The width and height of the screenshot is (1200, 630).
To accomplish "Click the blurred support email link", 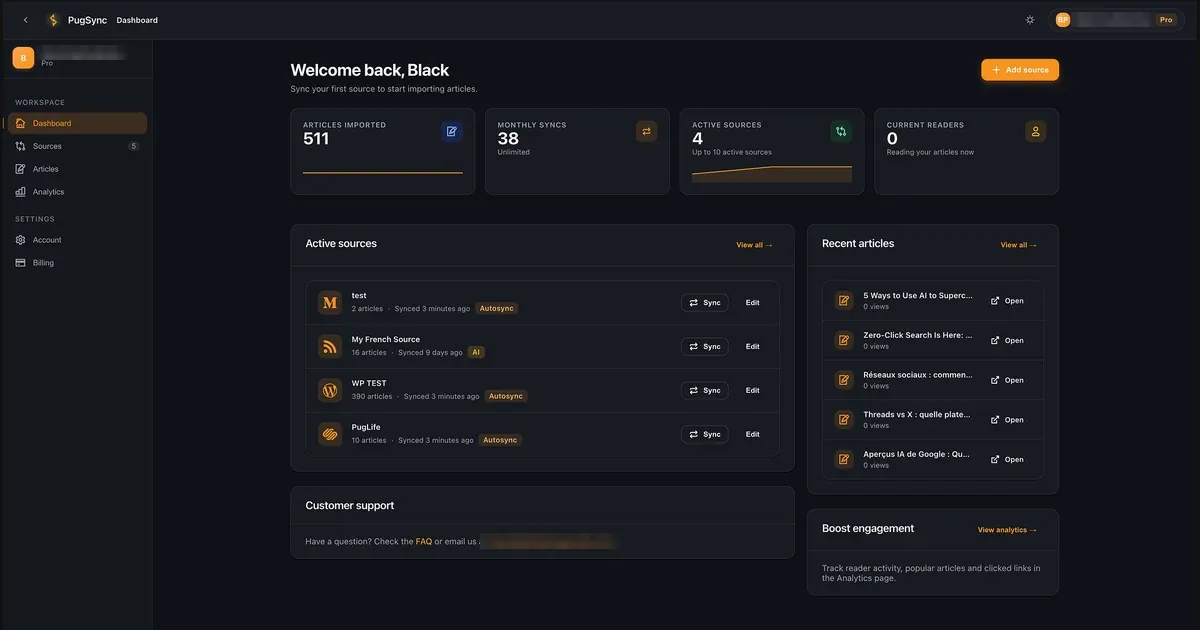I will [548, 542].
